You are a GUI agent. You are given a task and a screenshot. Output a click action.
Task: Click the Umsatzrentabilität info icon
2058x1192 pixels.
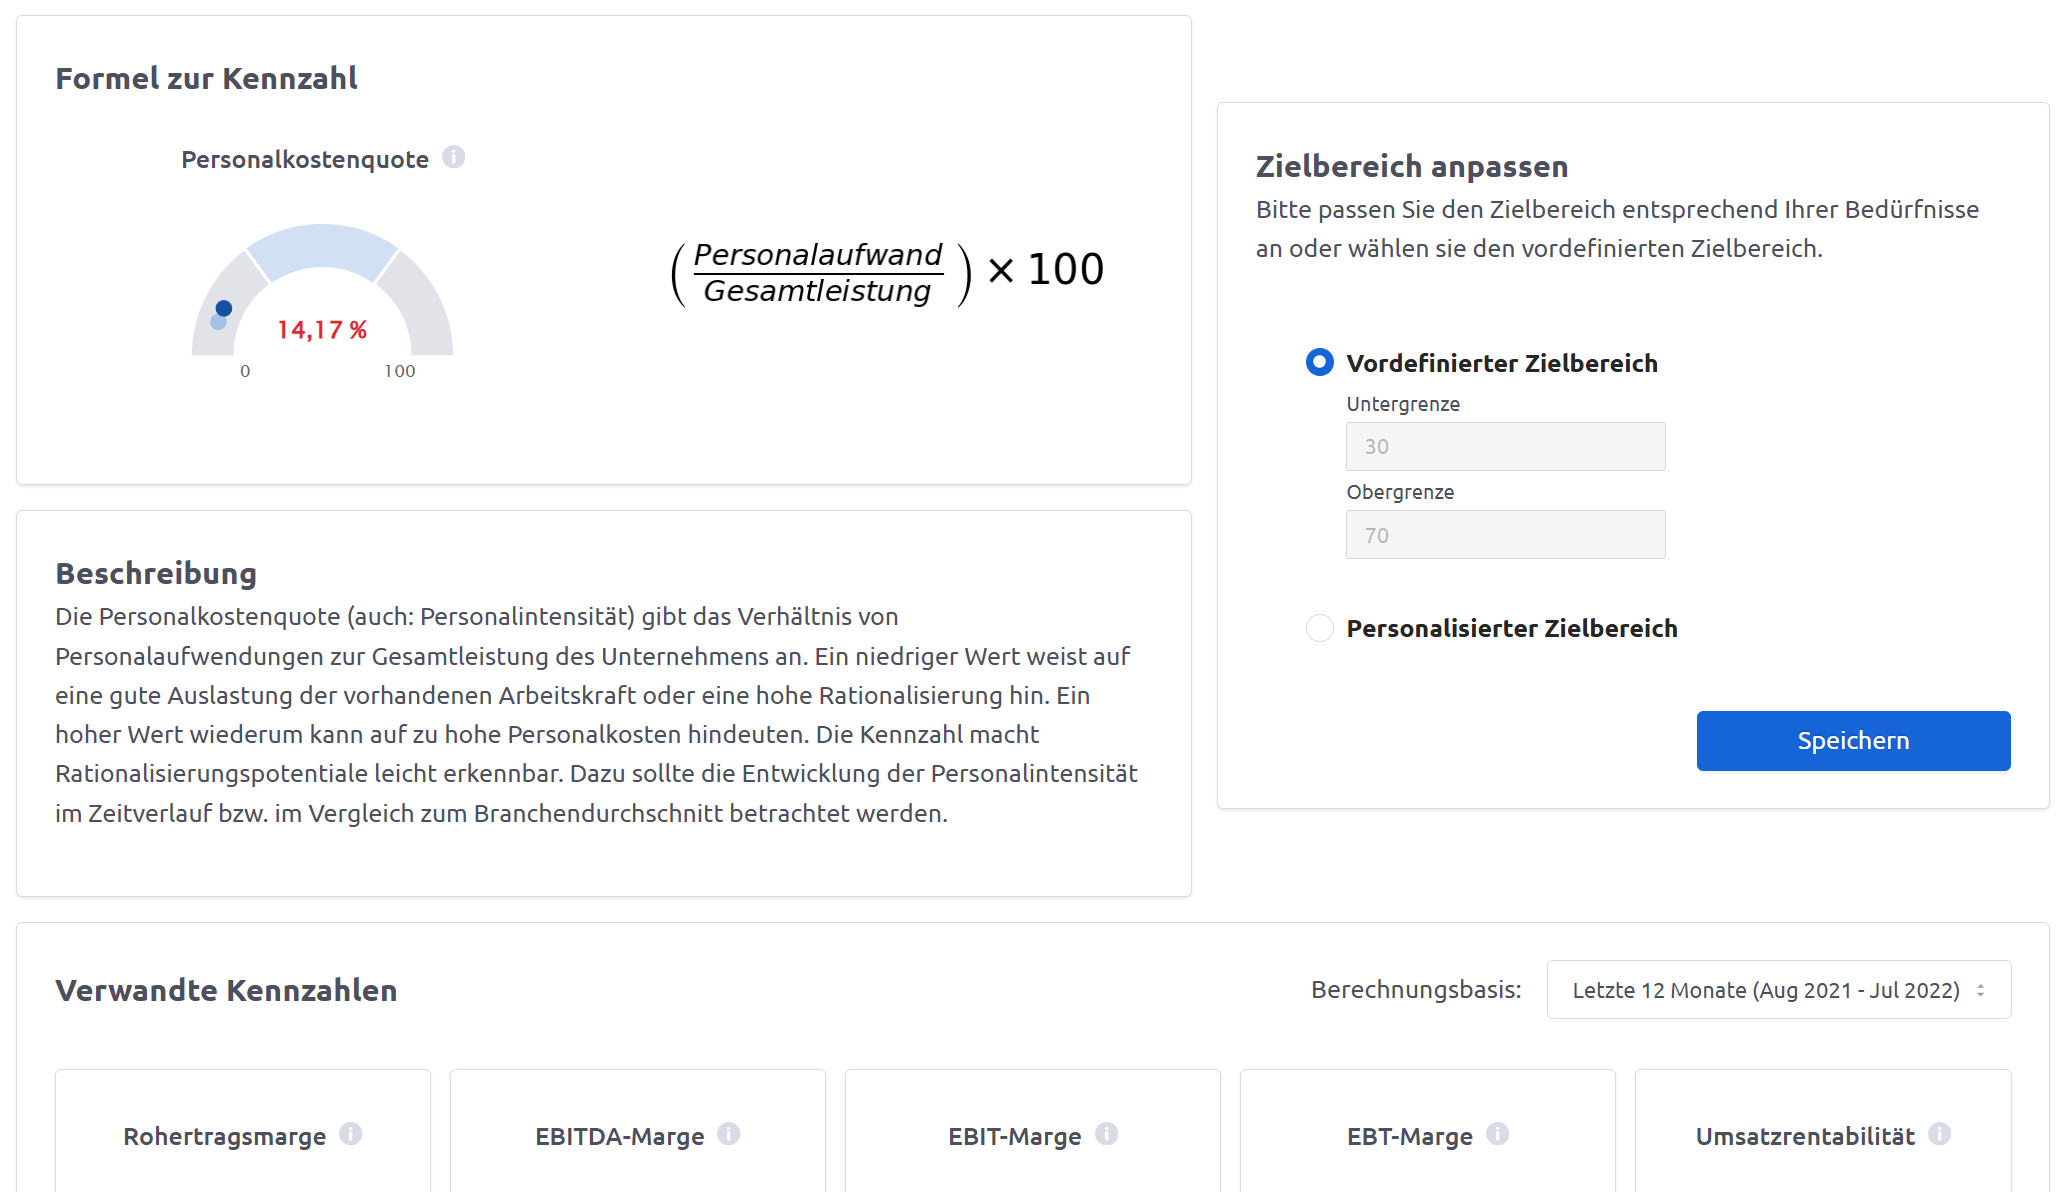tap(1941, 1135)
